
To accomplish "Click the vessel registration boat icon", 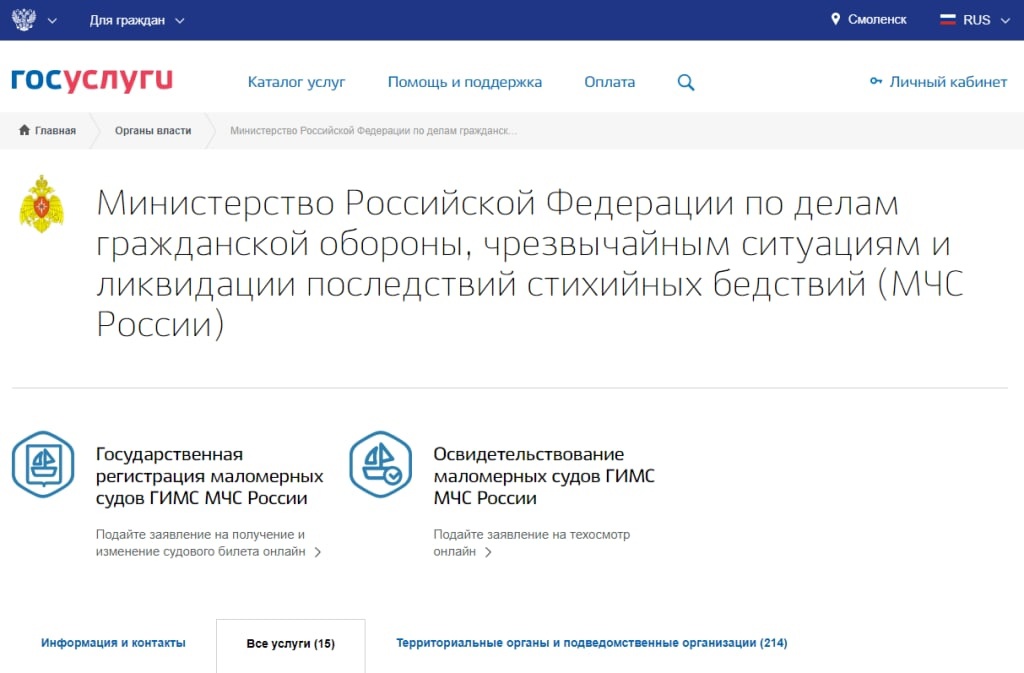I will point(42,464).
